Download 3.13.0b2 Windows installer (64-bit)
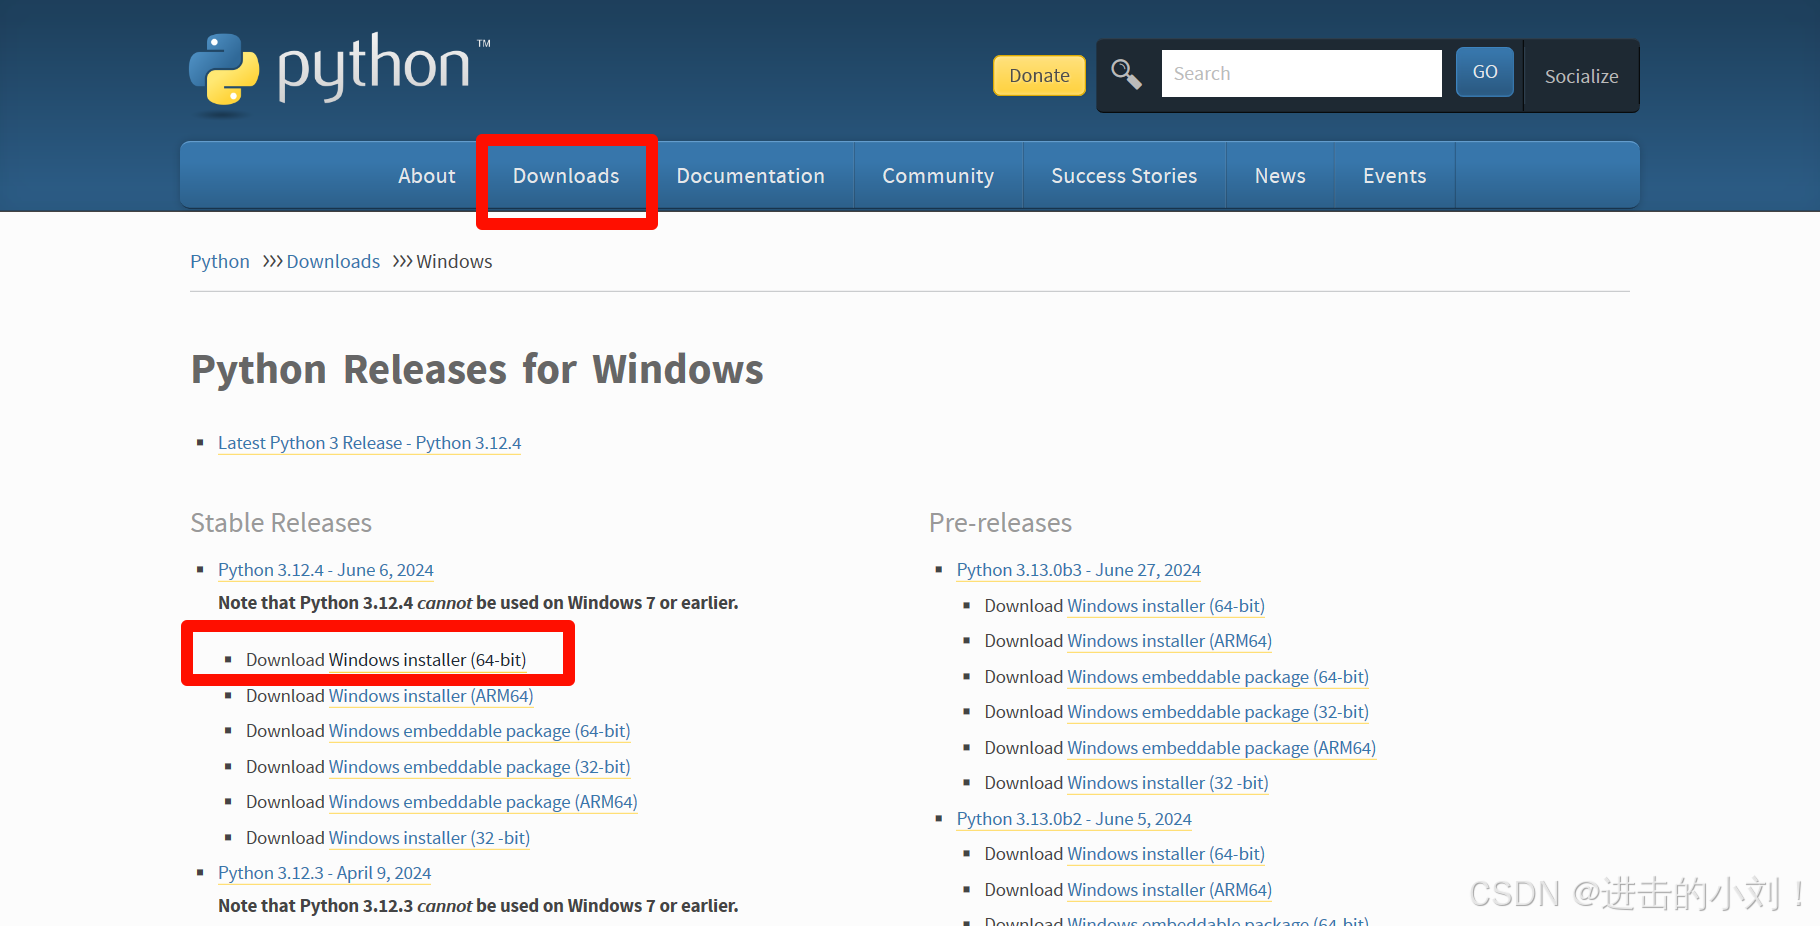 pos(1166,854)
